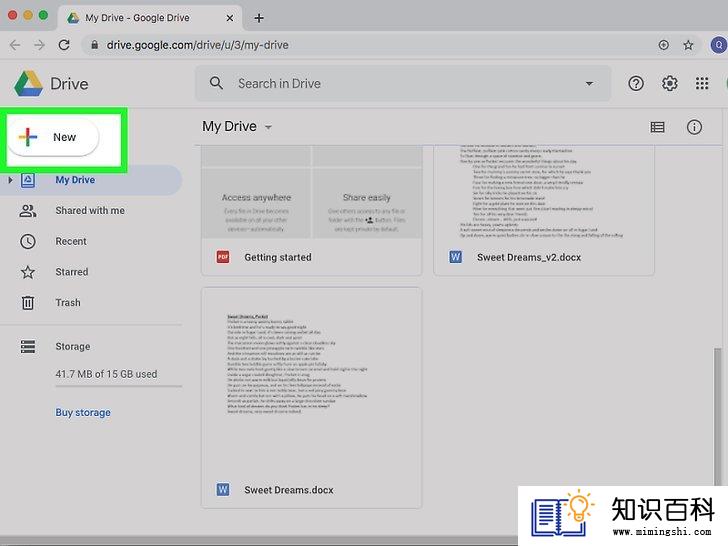Focus the Search in Drive field
Viewport: 728px width, 546px height.
pyautogui.click(x=403, y=84)
